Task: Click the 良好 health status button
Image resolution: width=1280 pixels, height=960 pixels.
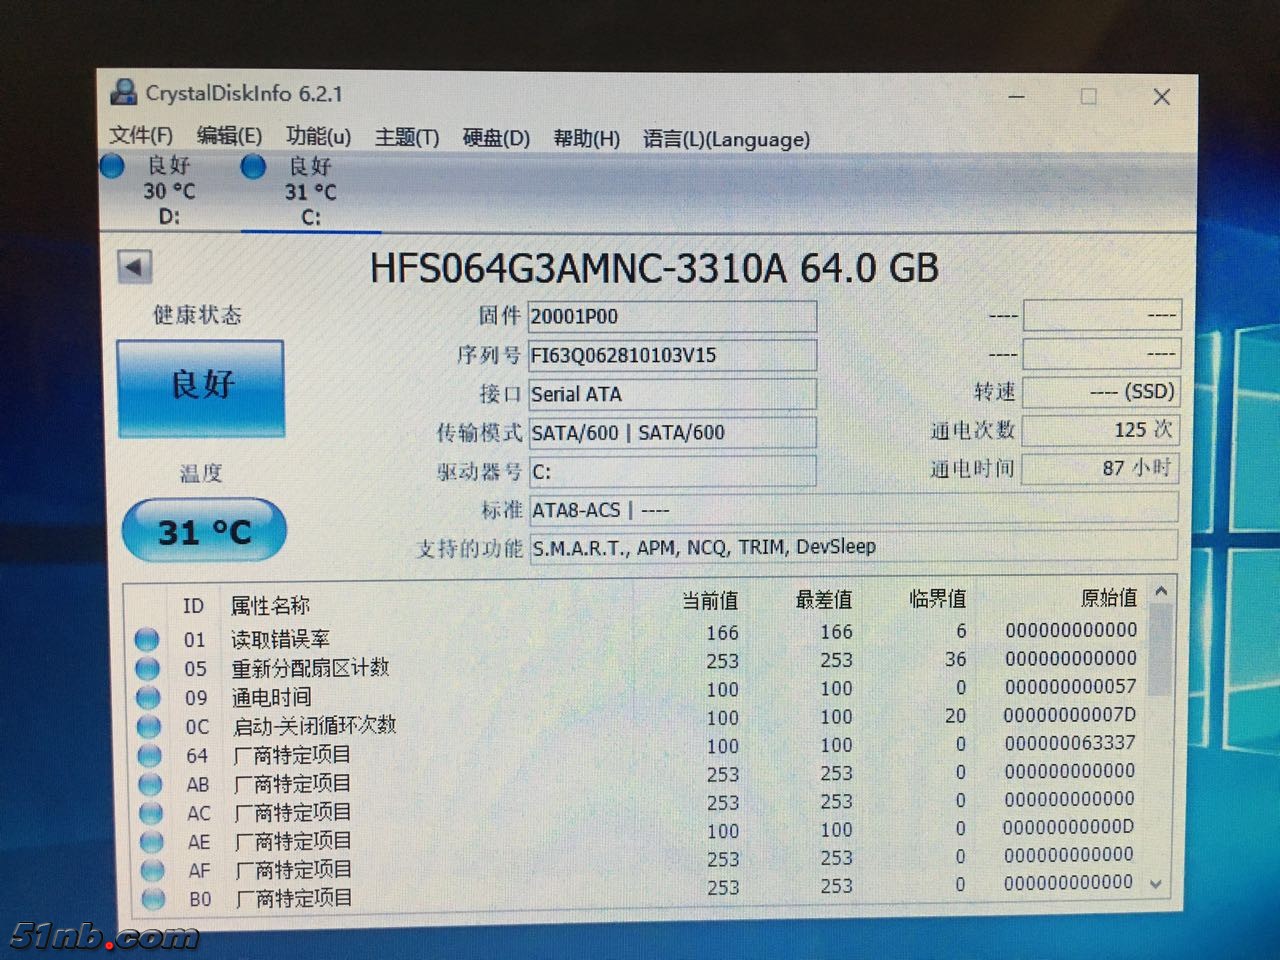Action: tap(201, 387)
